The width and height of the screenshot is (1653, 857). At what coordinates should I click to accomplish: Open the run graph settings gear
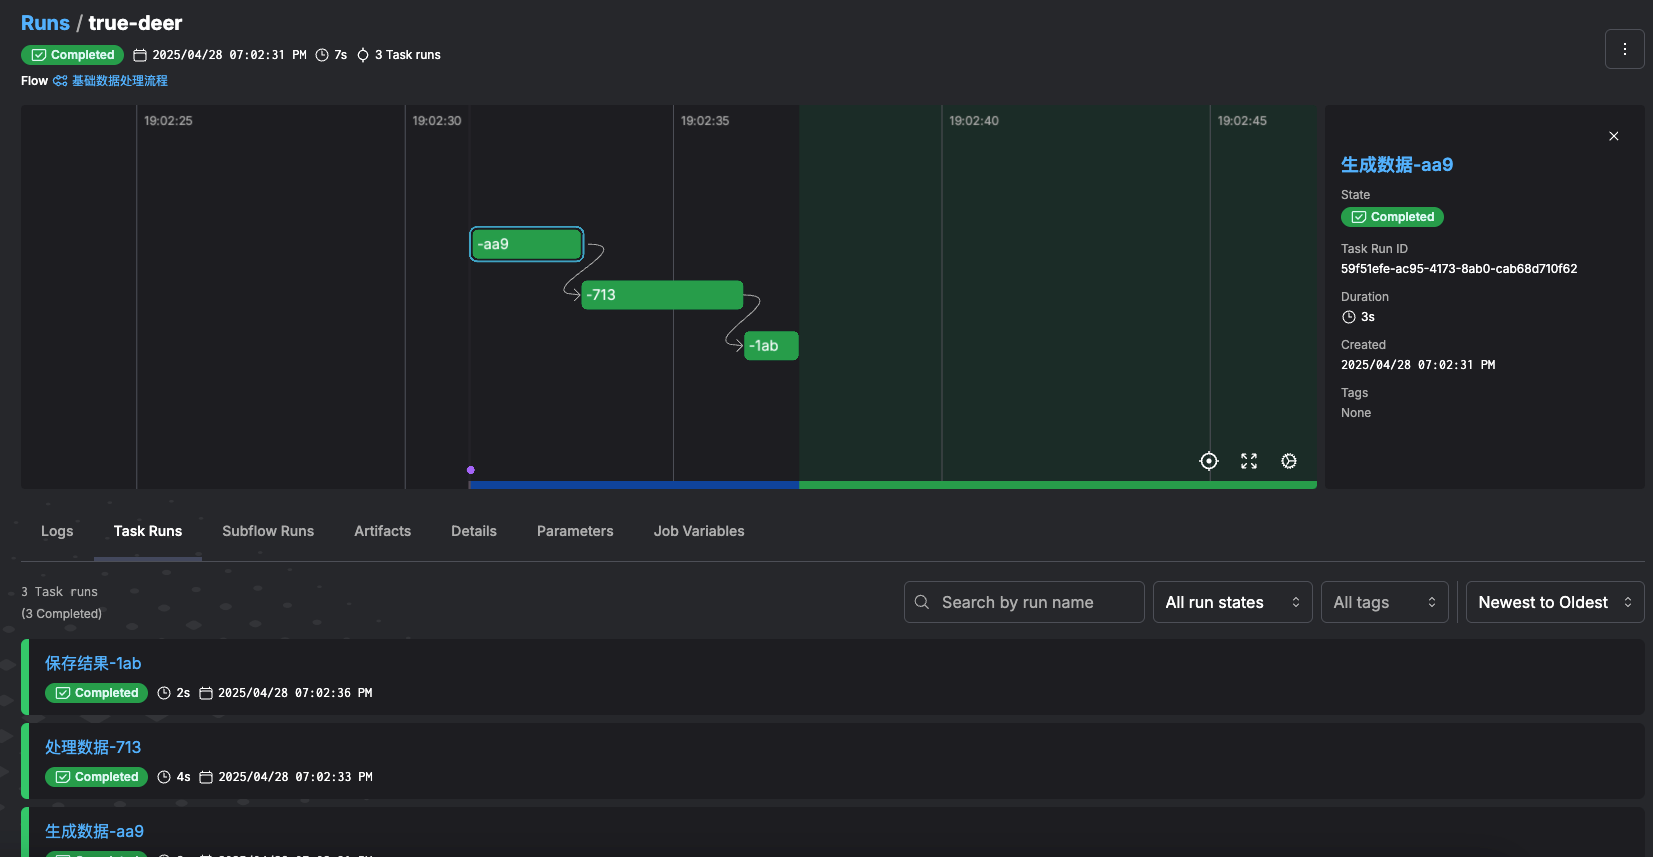pyautogui.click(x=1289, y=461)
